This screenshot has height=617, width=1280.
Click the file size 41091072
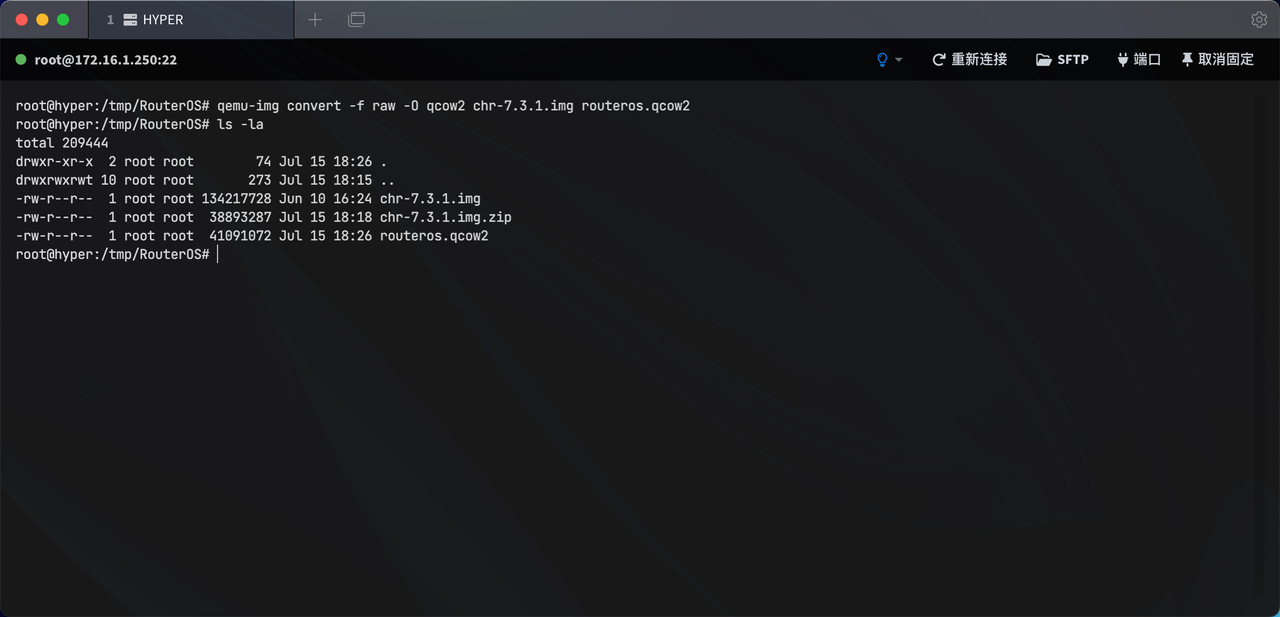tap(240, 236)
